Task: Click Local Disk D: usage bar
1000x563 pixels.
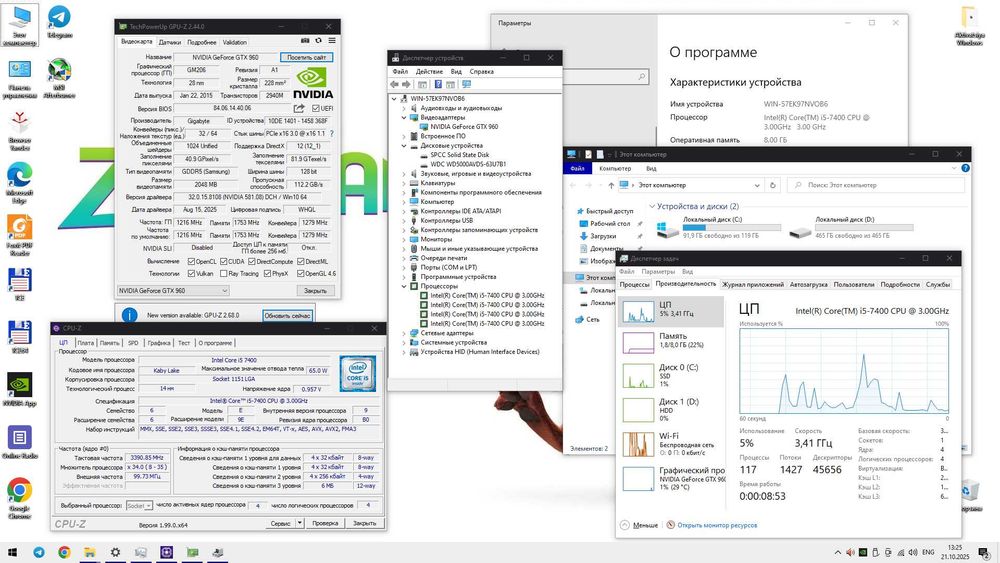Action: click(864, 227)
